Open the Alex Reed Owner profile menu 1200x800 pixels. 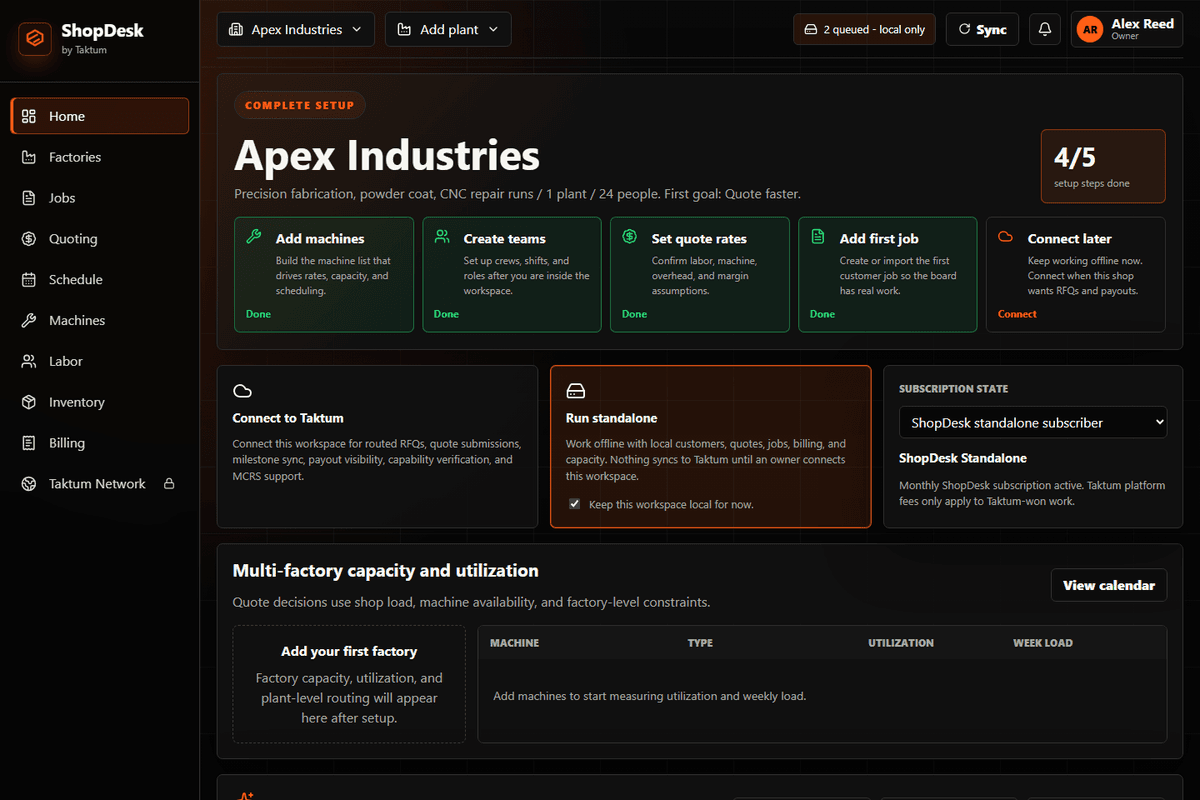pyautogui.click(x=1126, y=29)
